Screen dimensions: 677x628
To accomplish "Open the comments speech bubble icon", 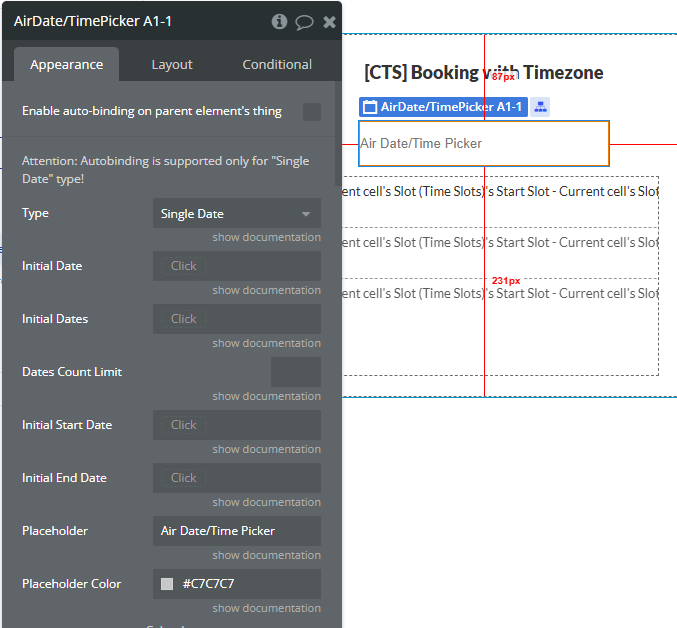I will [304, 21].
